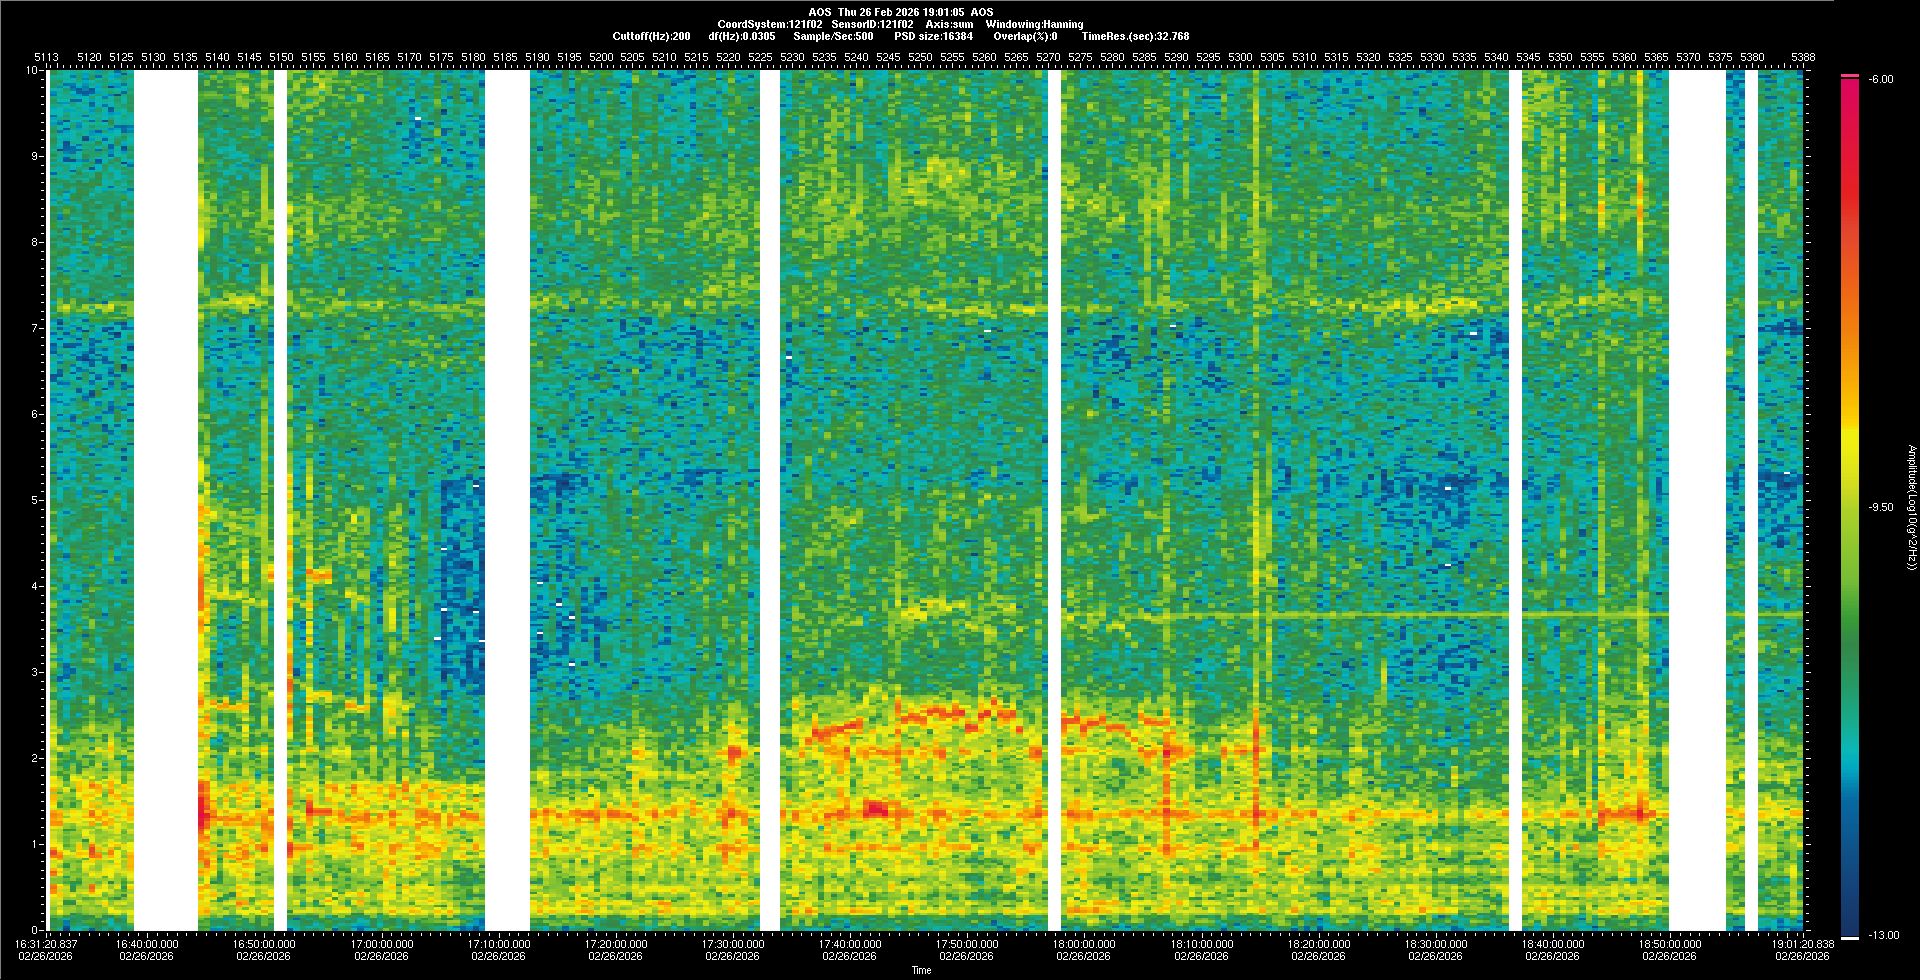
Task: Select the 18:00:00.000 time axis label
Action: coord(1084,943)
